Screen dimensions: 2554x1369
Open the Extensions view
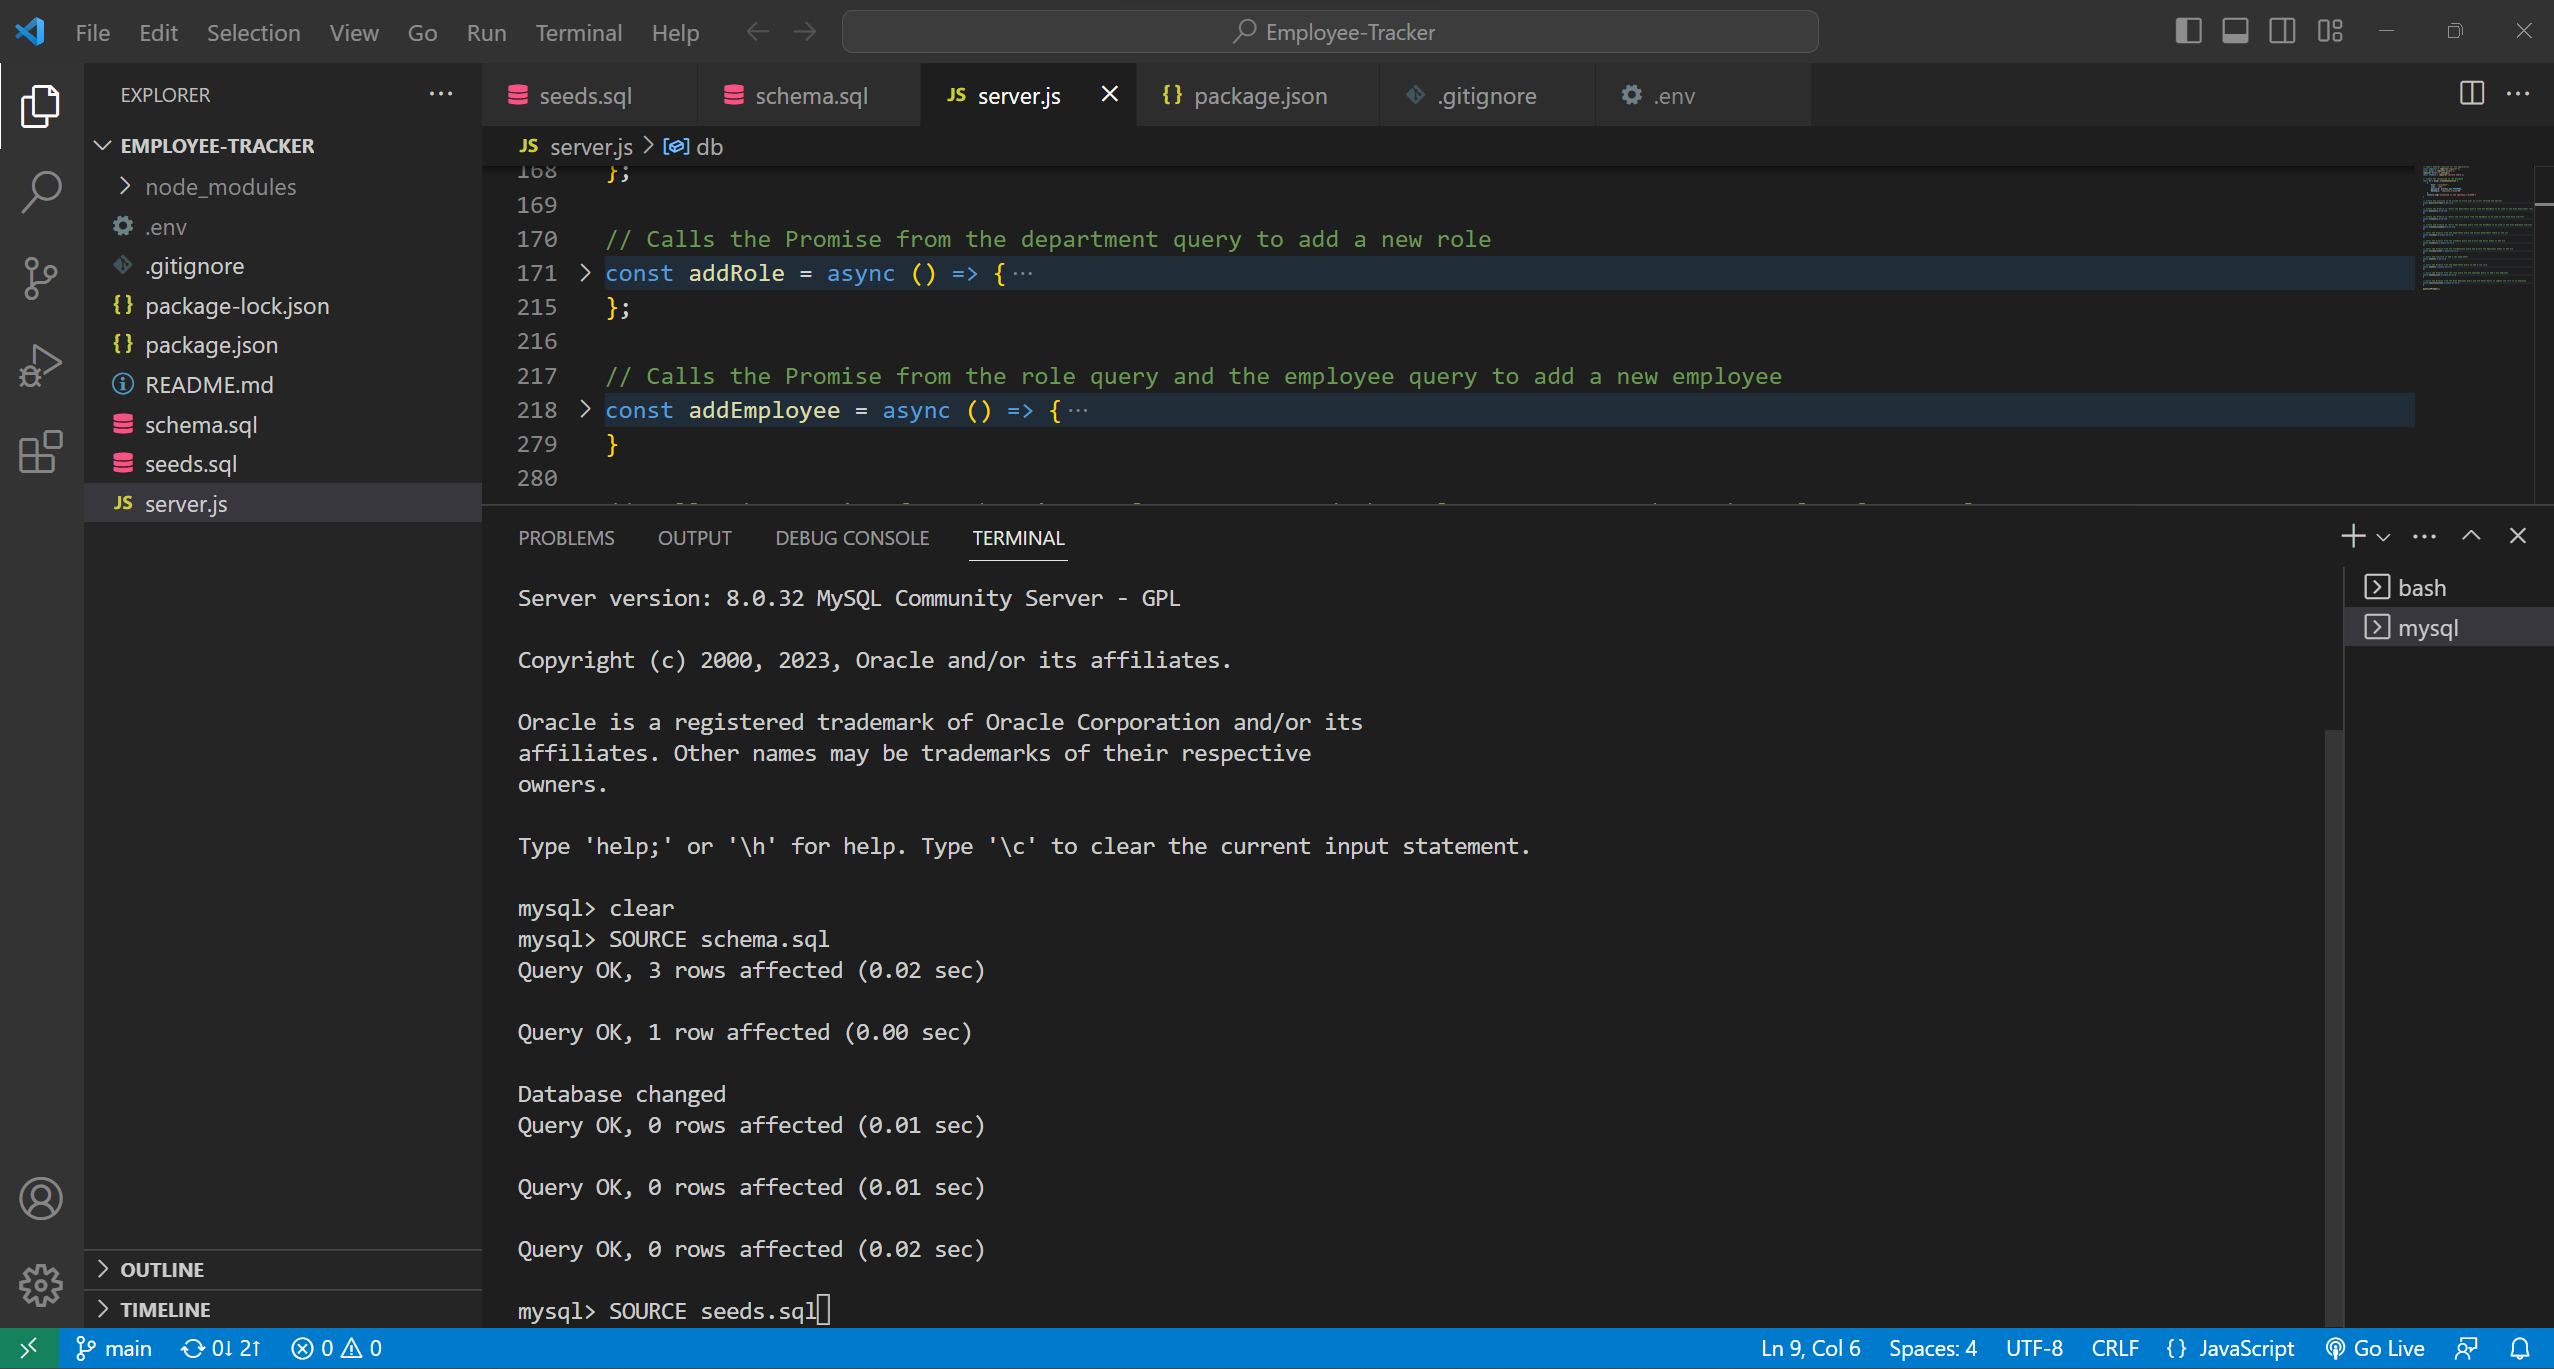pos(40,453)
